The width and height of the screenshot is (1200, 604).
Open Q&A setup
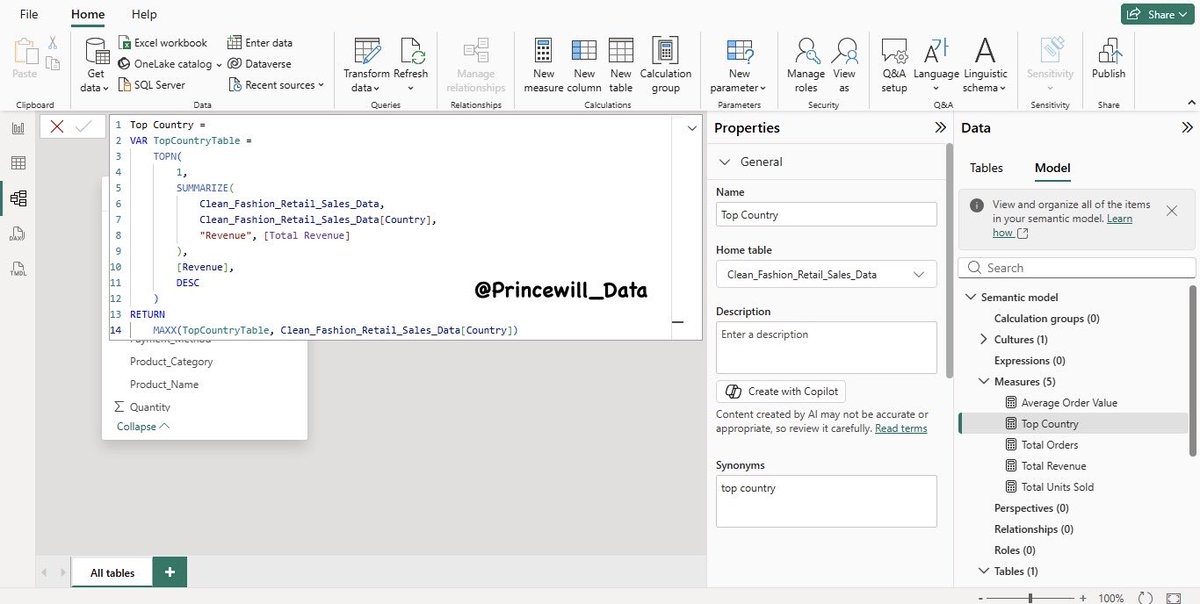tap(894, 65)
